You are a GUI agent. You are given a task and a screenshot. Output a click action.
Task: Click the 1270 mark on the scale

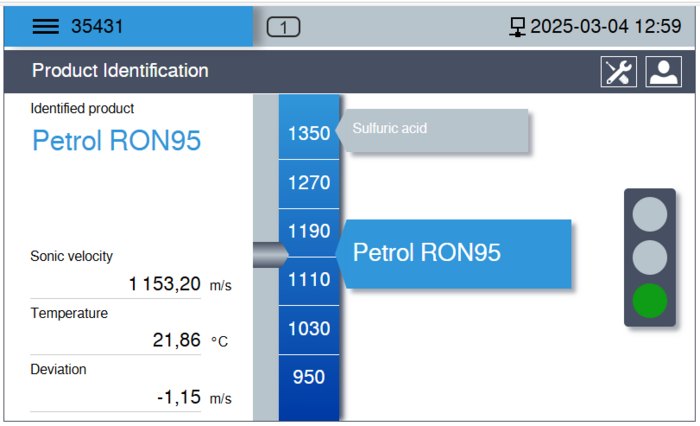pos(309,183)
